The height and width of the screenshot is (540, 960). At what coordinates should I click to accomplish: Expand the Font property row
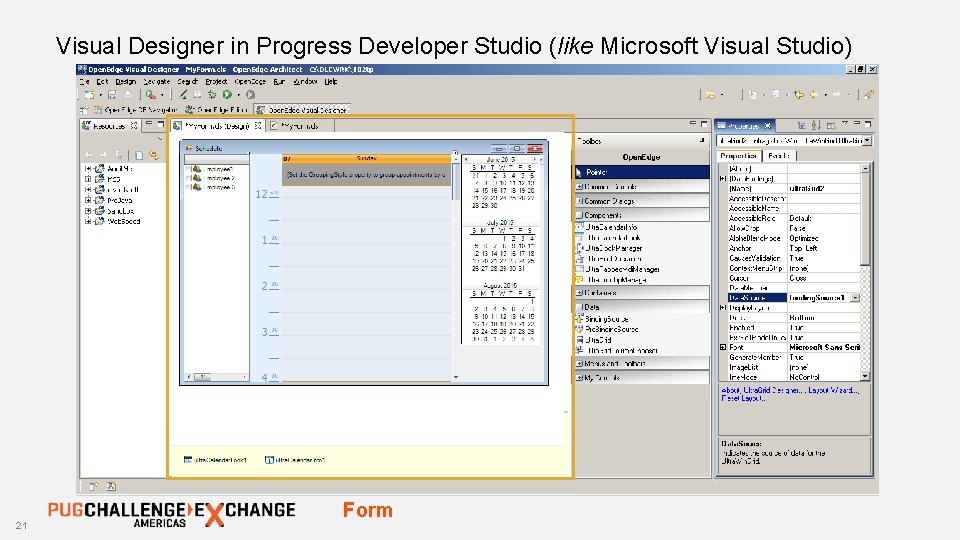[x=723, y=347]
